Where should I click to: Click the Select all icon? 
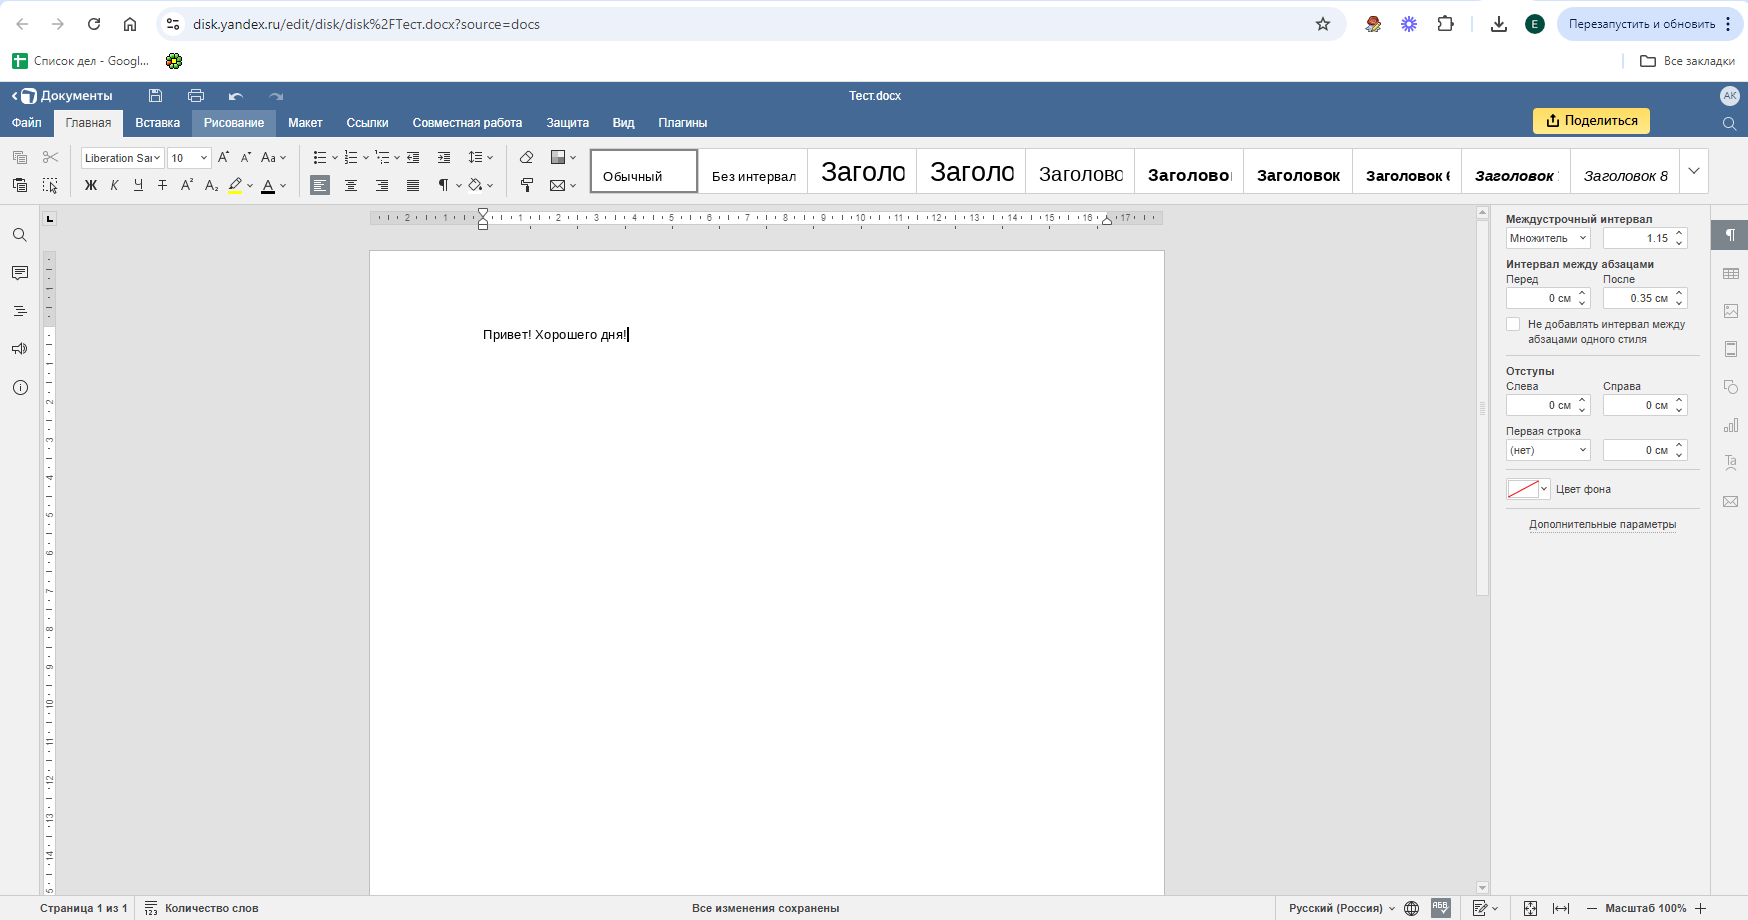50,185
